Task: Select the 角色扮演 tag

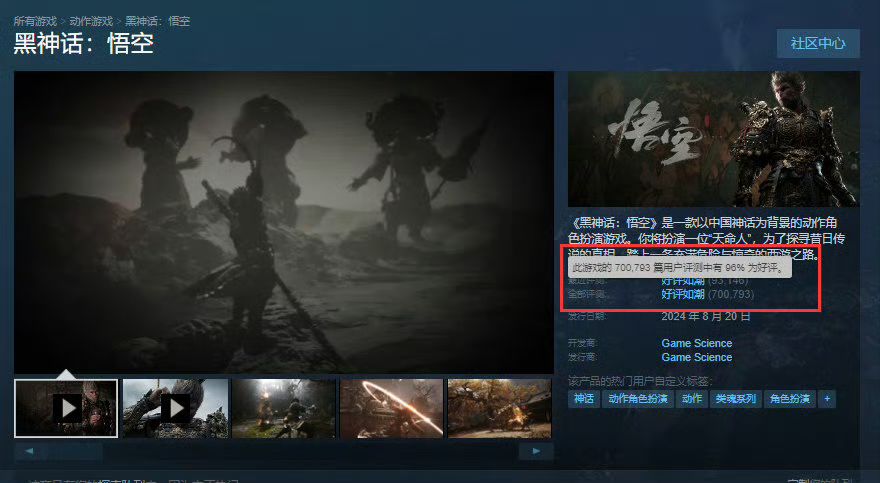Action: (x=790, y=399)
